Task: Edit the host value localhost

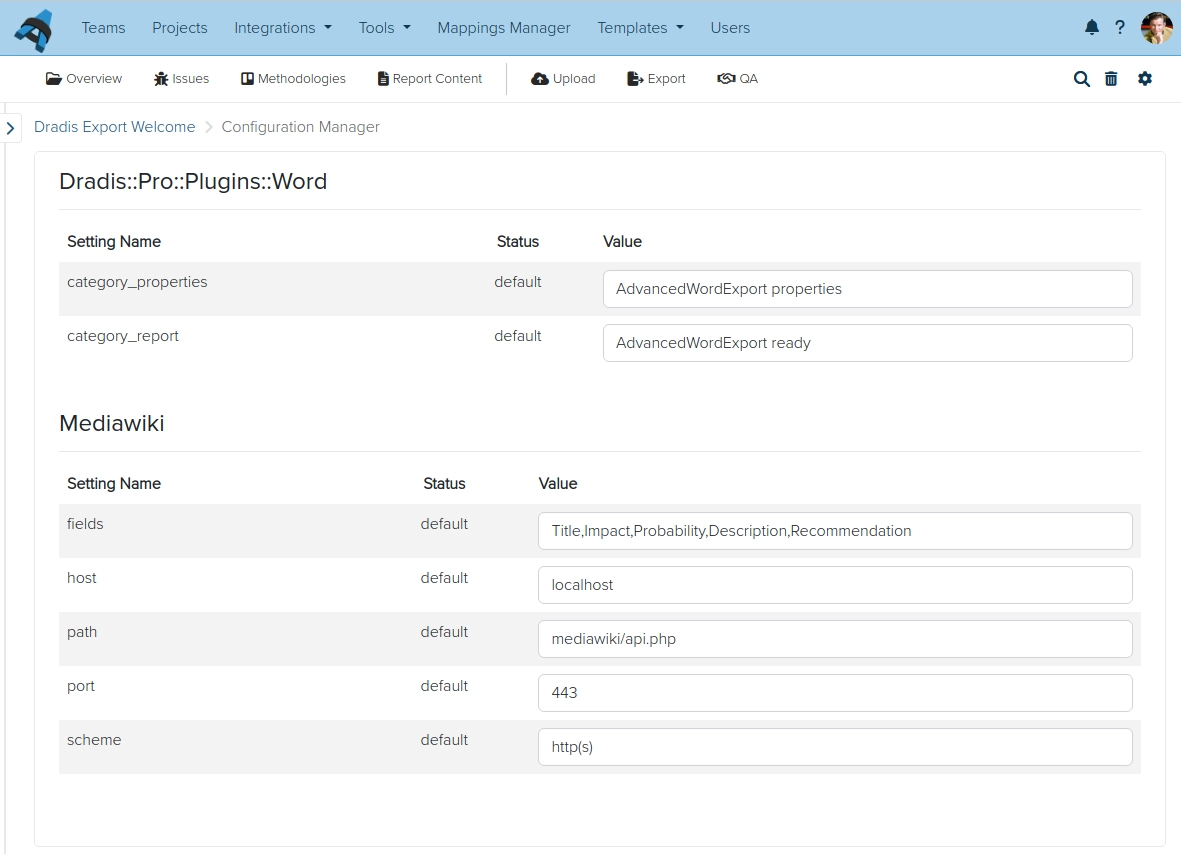Action: coord(835,585)
